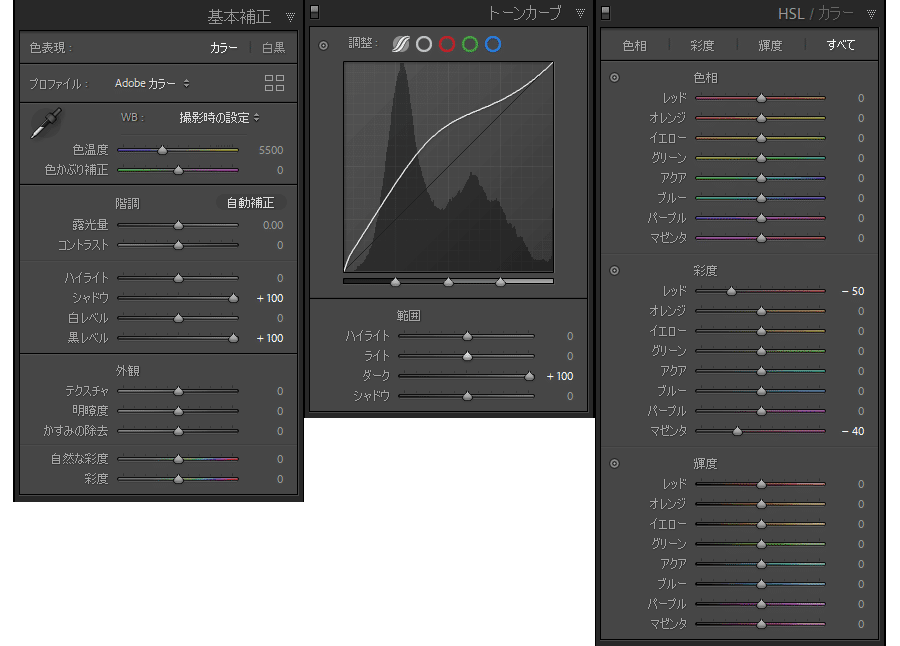The image size is (900, 646).
Task: Click the ダーク value +100
Action: (x=560, y=376)
